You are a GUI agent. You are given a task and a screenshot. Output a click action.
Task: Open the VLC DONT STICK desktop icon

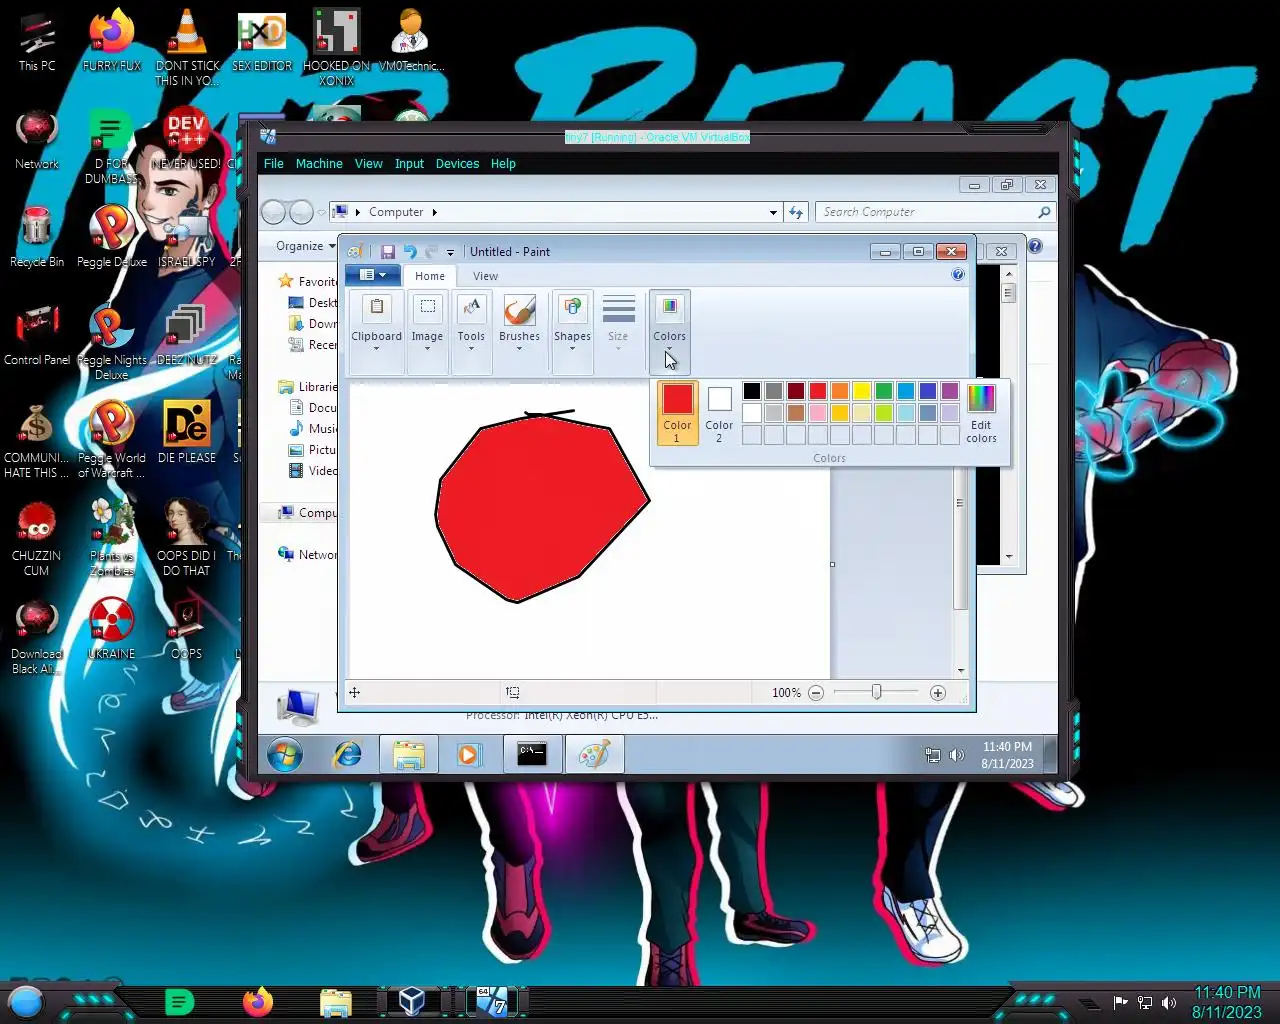(x=187, y=48)
